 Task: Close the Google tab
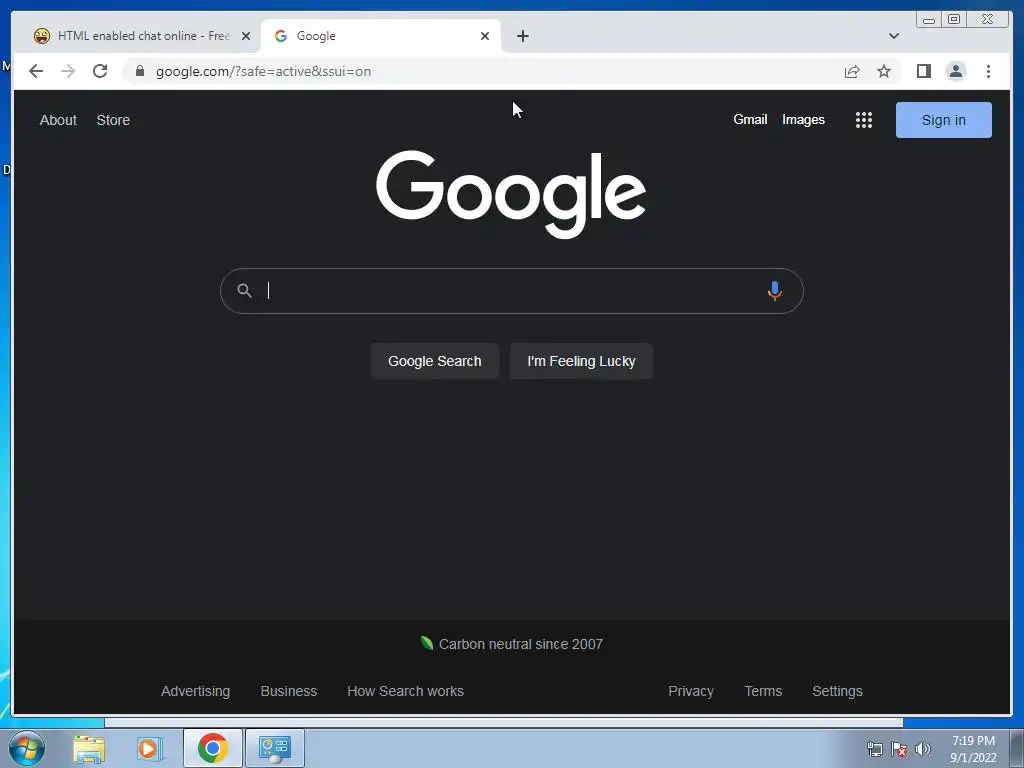coord(485,36)
